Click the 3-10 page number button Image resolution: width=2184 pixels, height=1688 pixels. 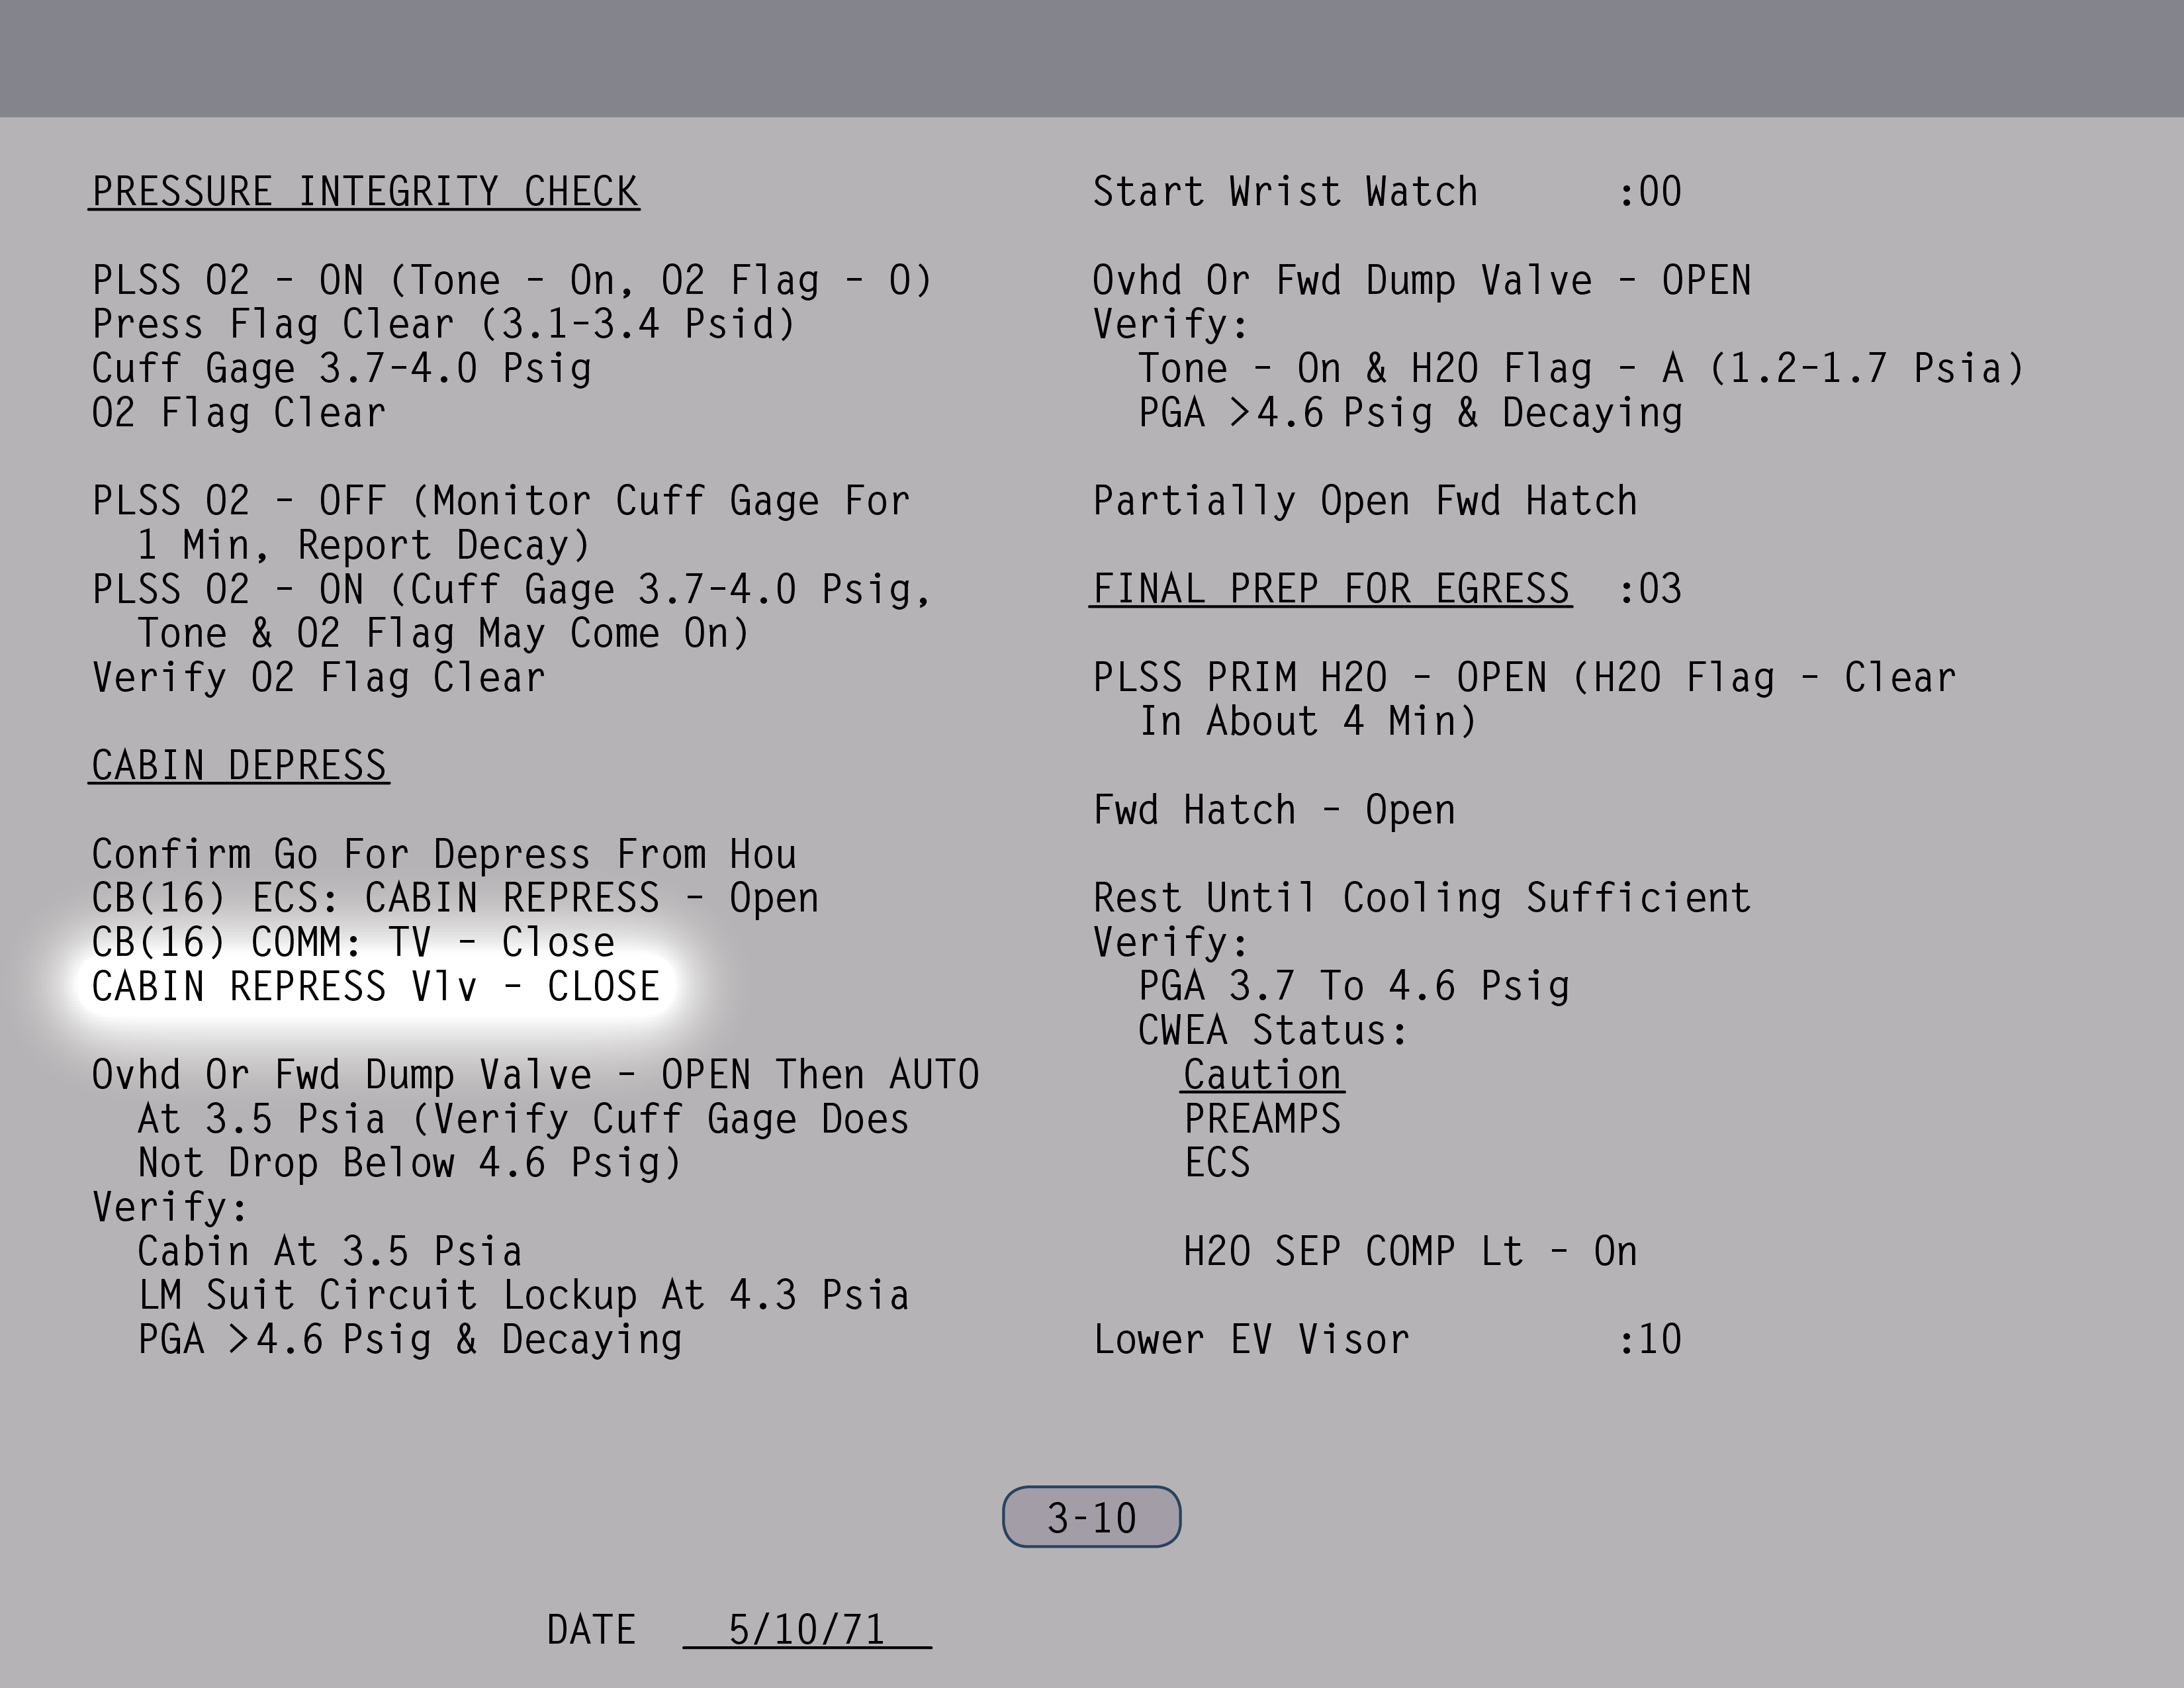(1091, 1518)
